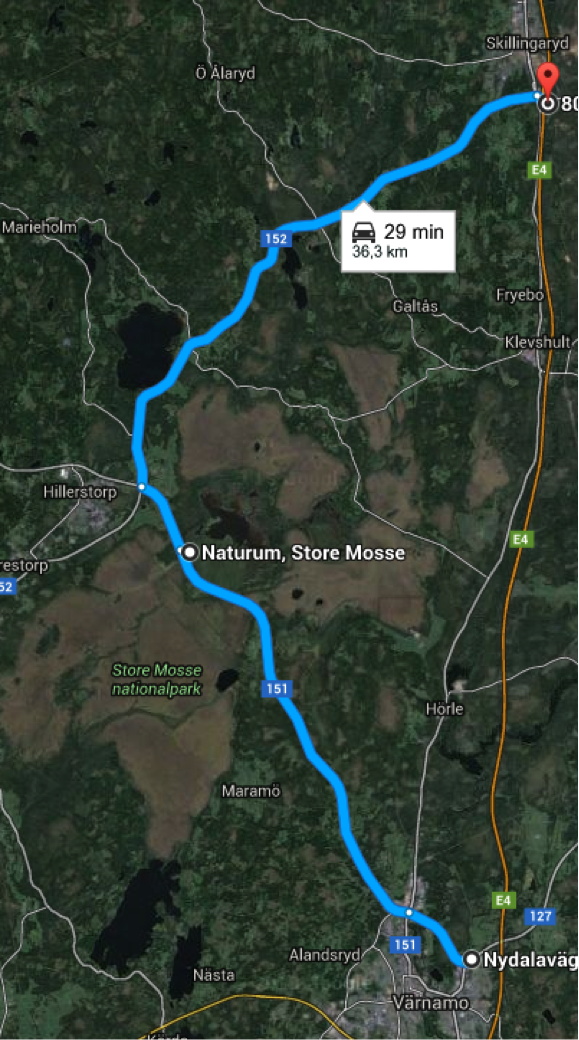Click the route 152 road shield on blue route
This screenshot has width=579, height=1040.
coord(277,239)
